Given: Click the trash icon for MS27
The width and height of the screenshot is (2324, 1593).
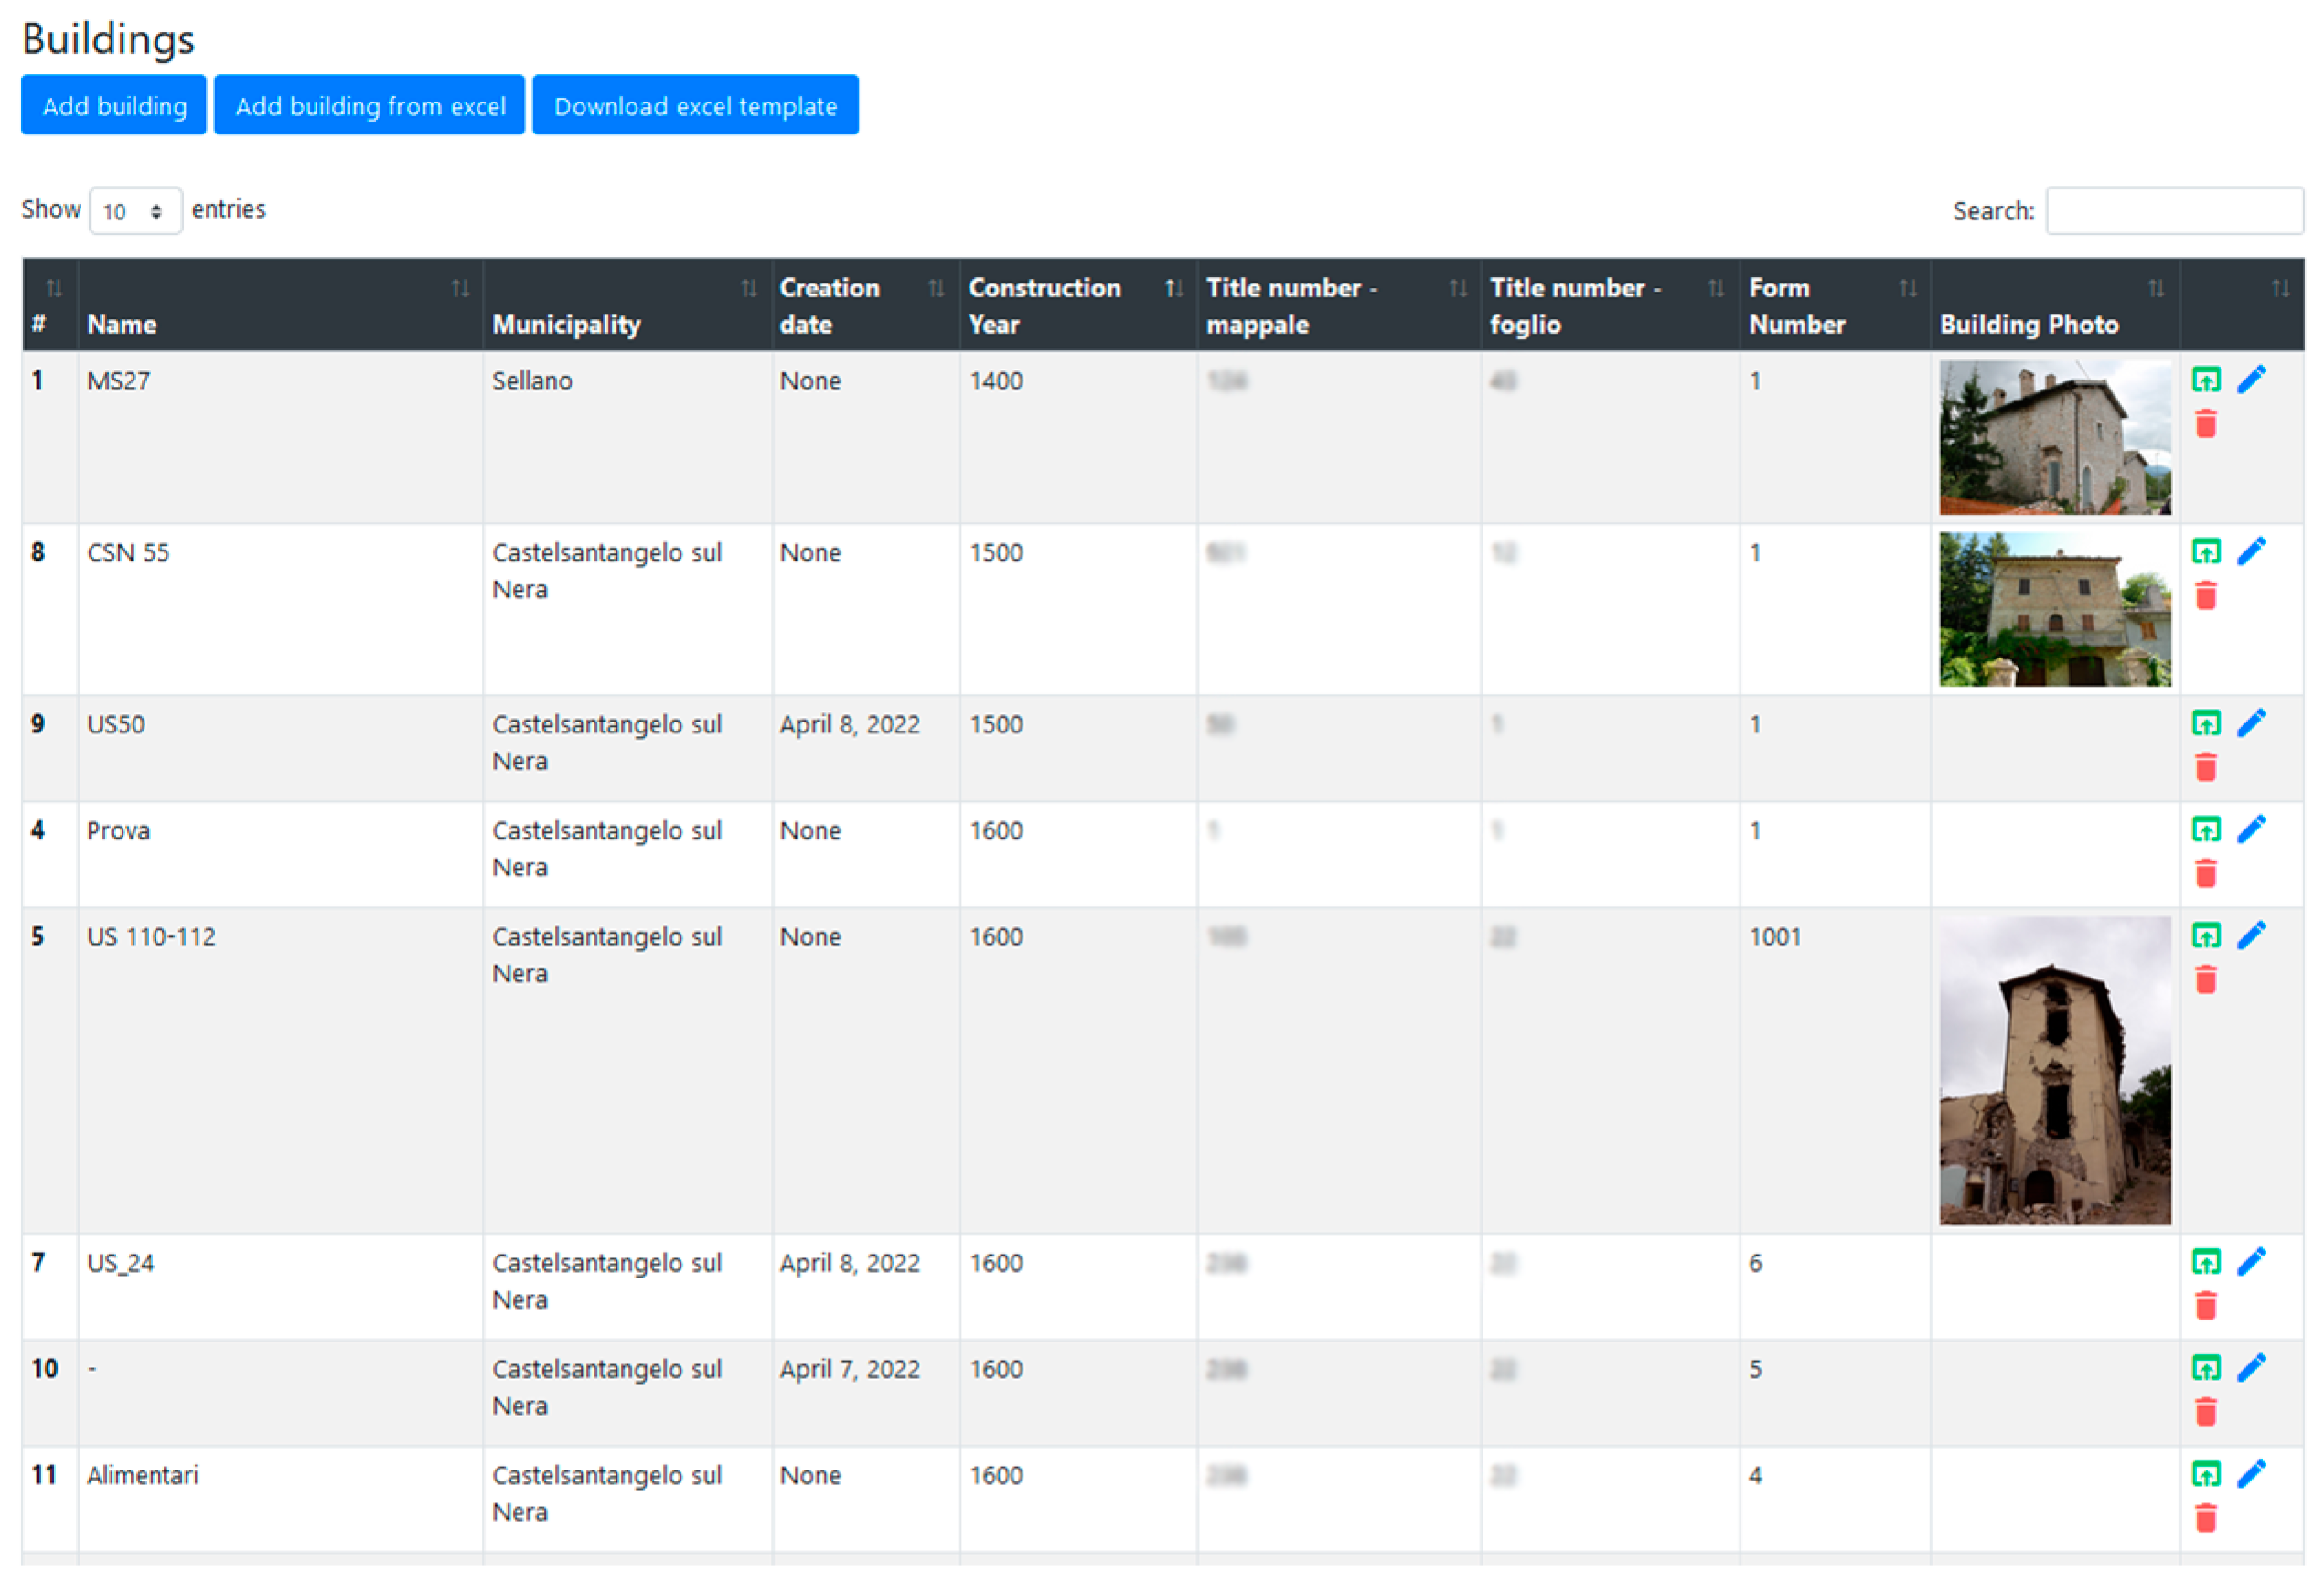Looking at the screenshot, I should click(x=2205, y=424).
